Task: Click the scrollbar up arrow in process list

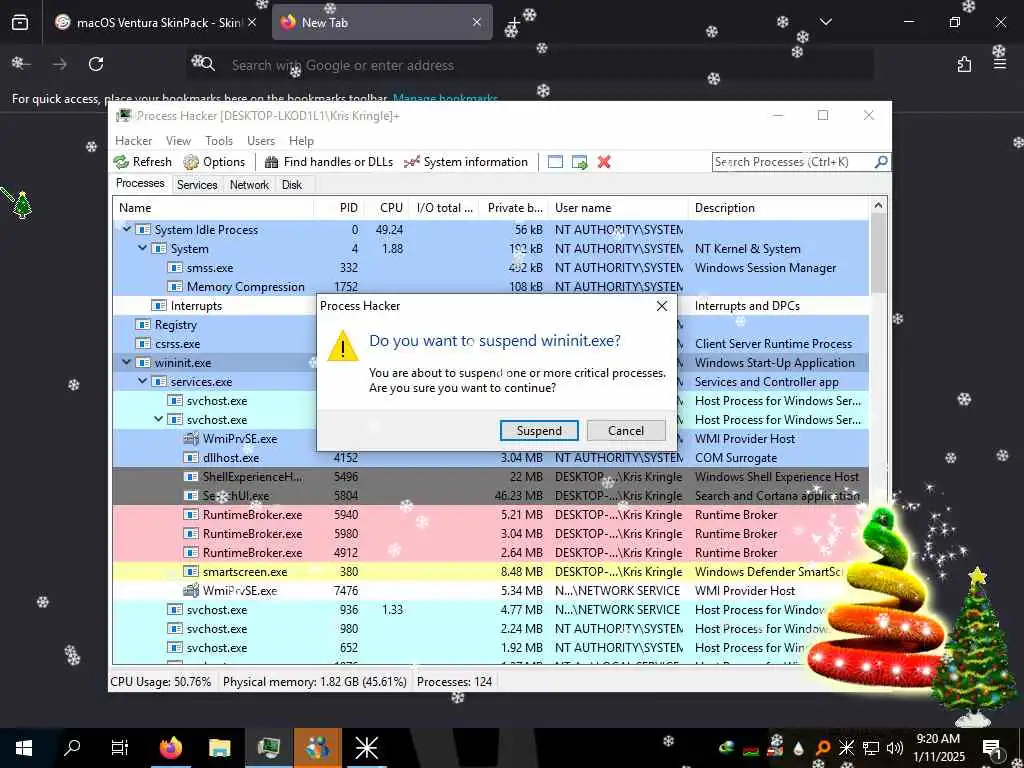Action: 878,206
